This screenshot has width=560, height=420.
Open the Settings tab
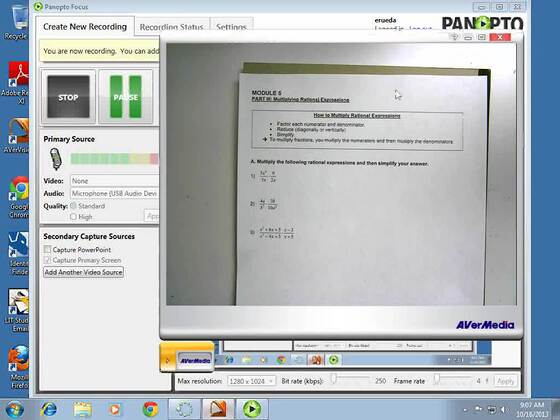(231, 27)
